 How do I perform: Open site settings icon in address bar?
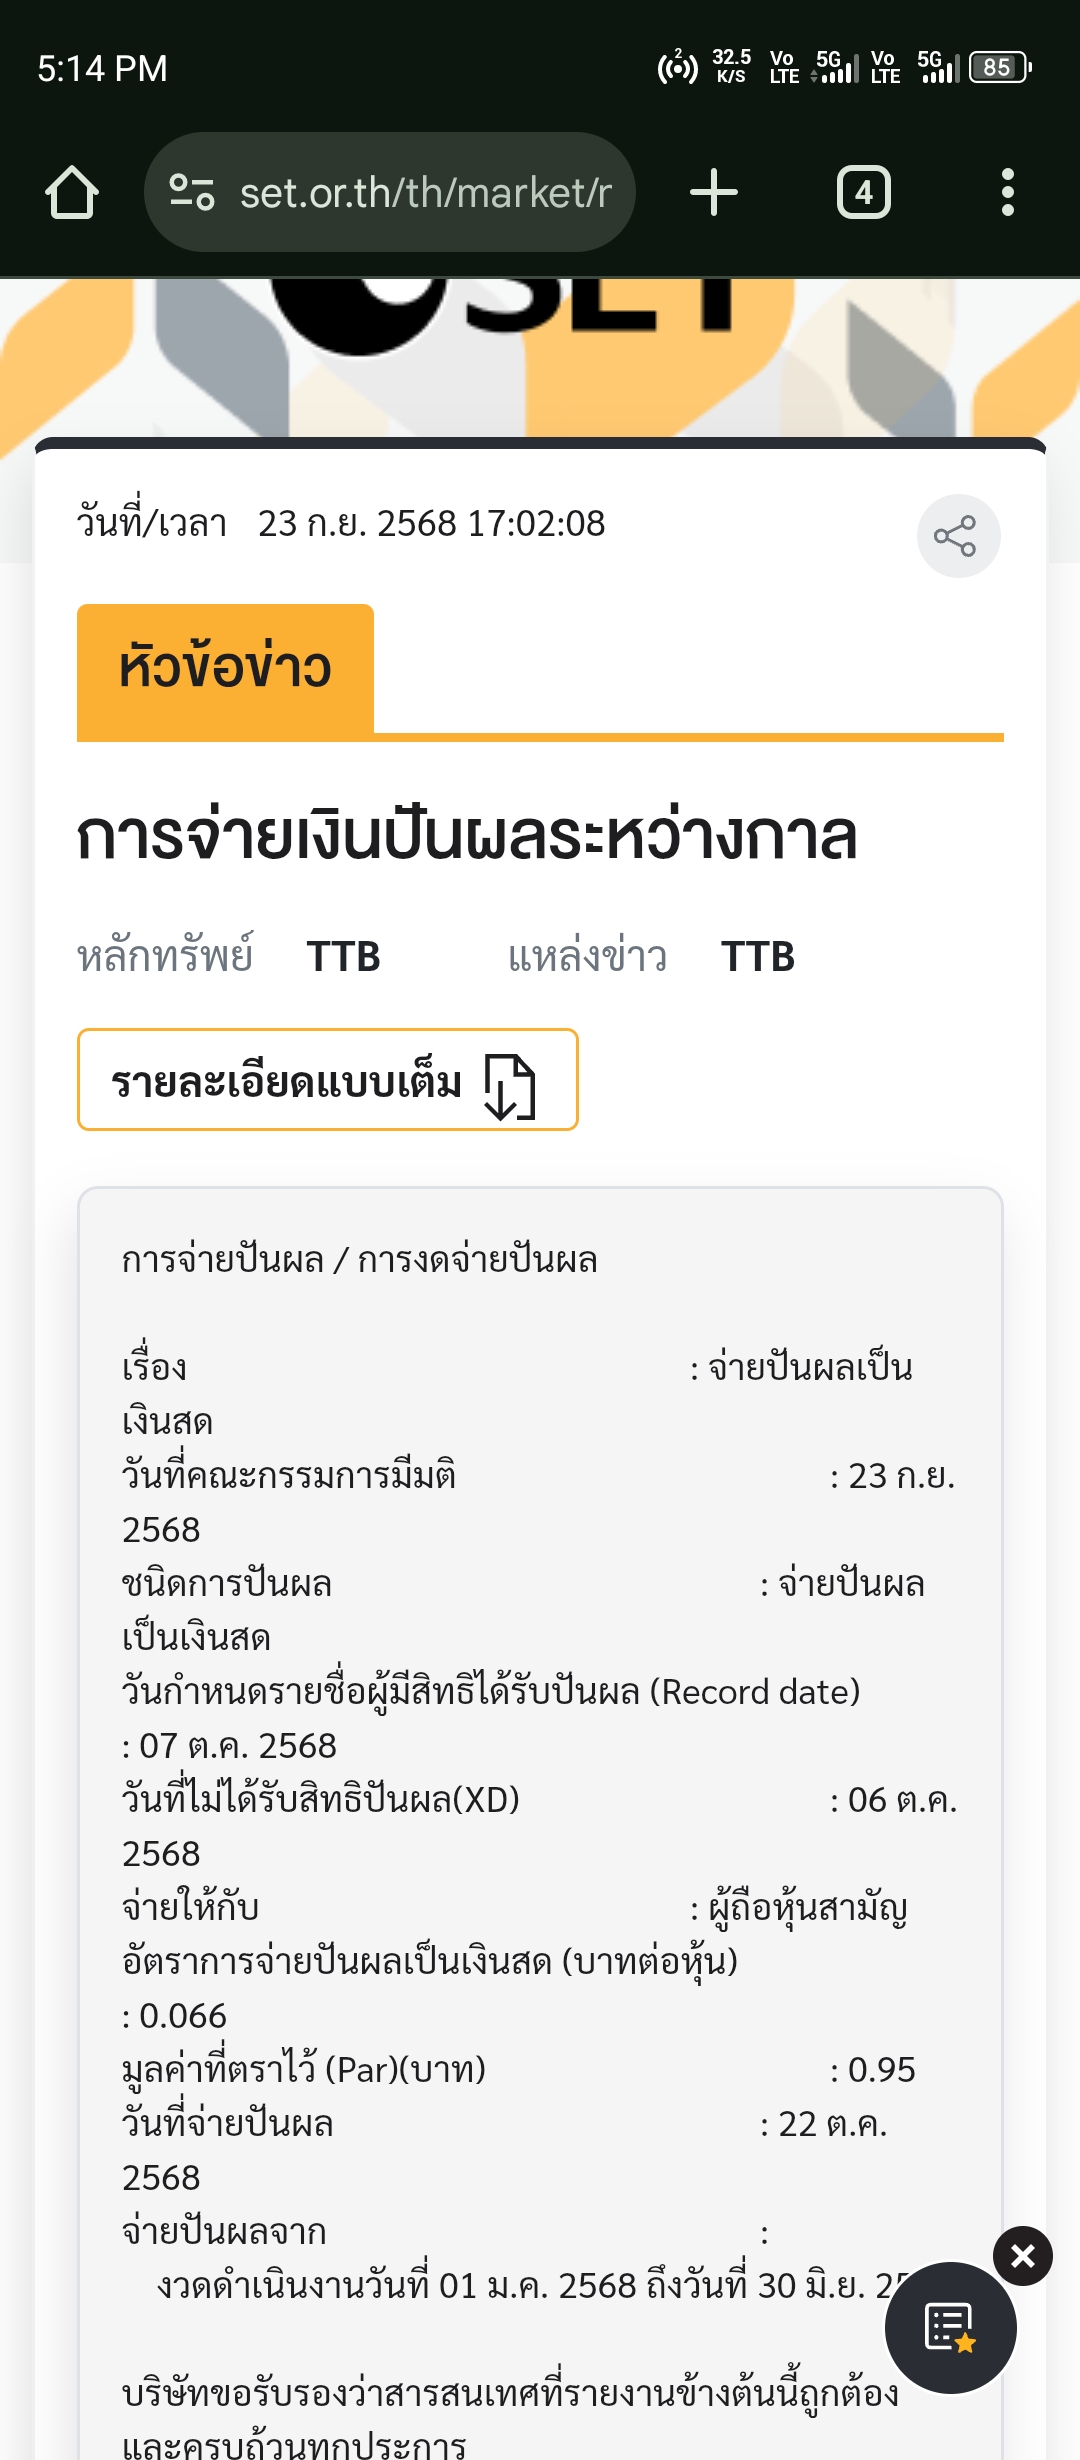(192, 192)
